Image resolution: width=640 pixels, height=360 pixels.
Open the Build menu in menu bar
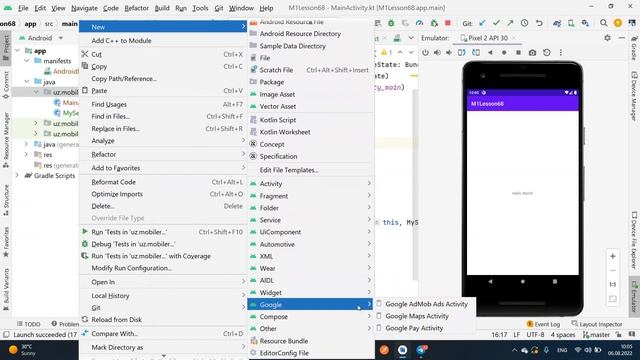tap(162, 8)
